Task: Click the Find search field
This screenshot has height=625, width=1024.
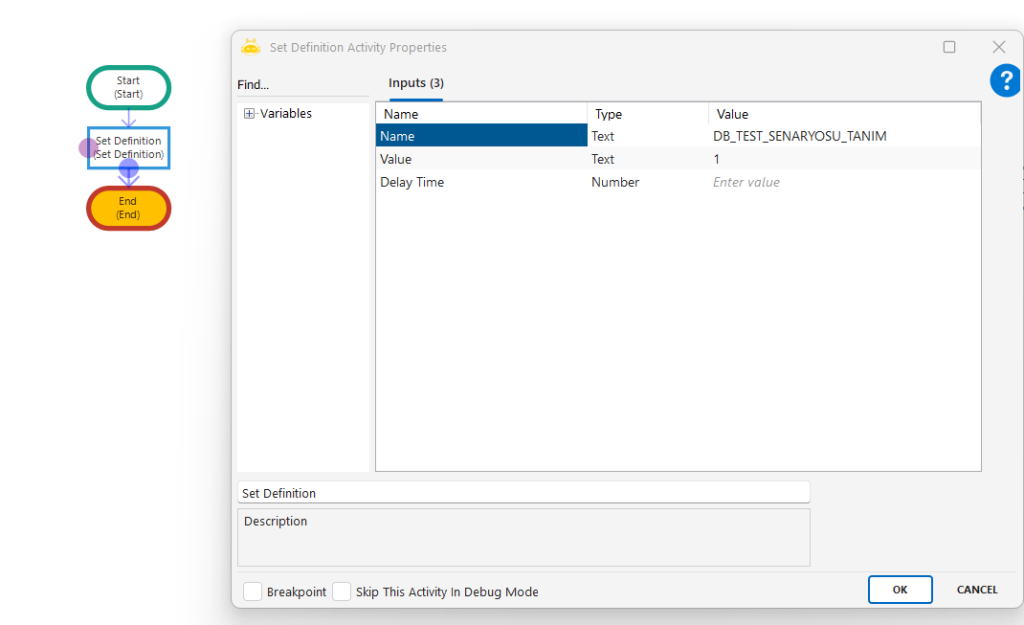Action: pyautogui.click(x=302, y=85)
